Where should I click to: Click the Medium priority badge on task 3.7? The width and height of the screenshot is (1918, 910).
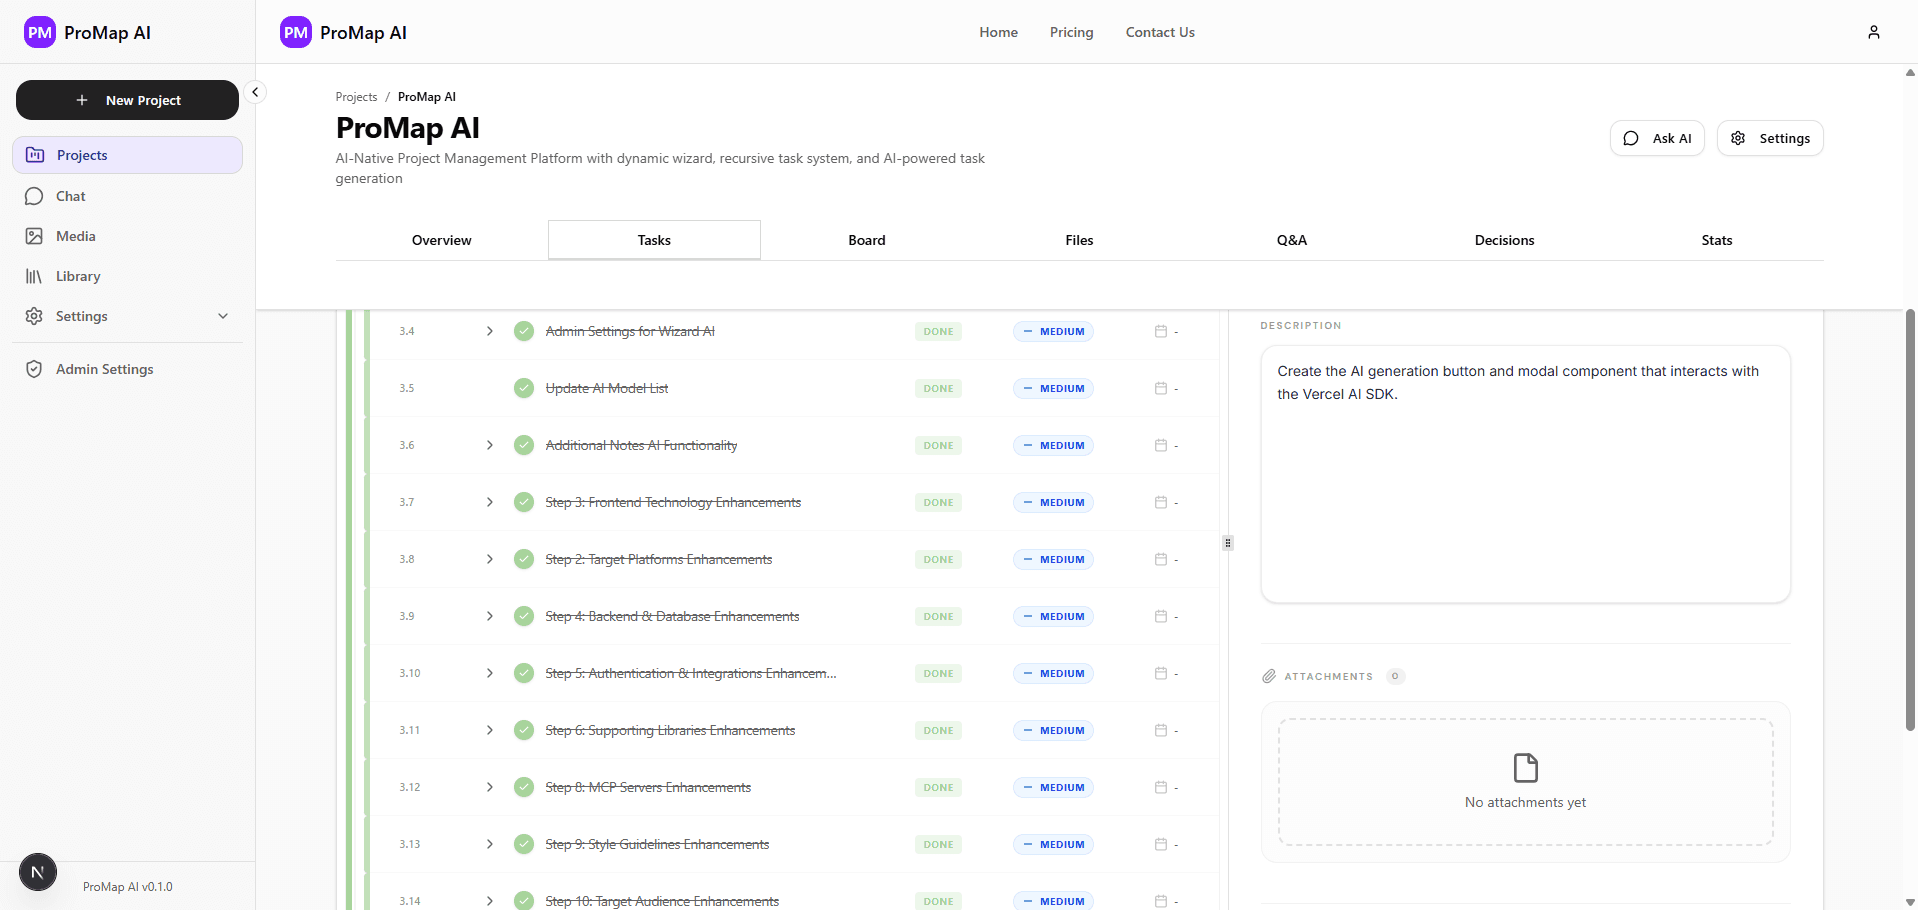(x=1053, y=502)
